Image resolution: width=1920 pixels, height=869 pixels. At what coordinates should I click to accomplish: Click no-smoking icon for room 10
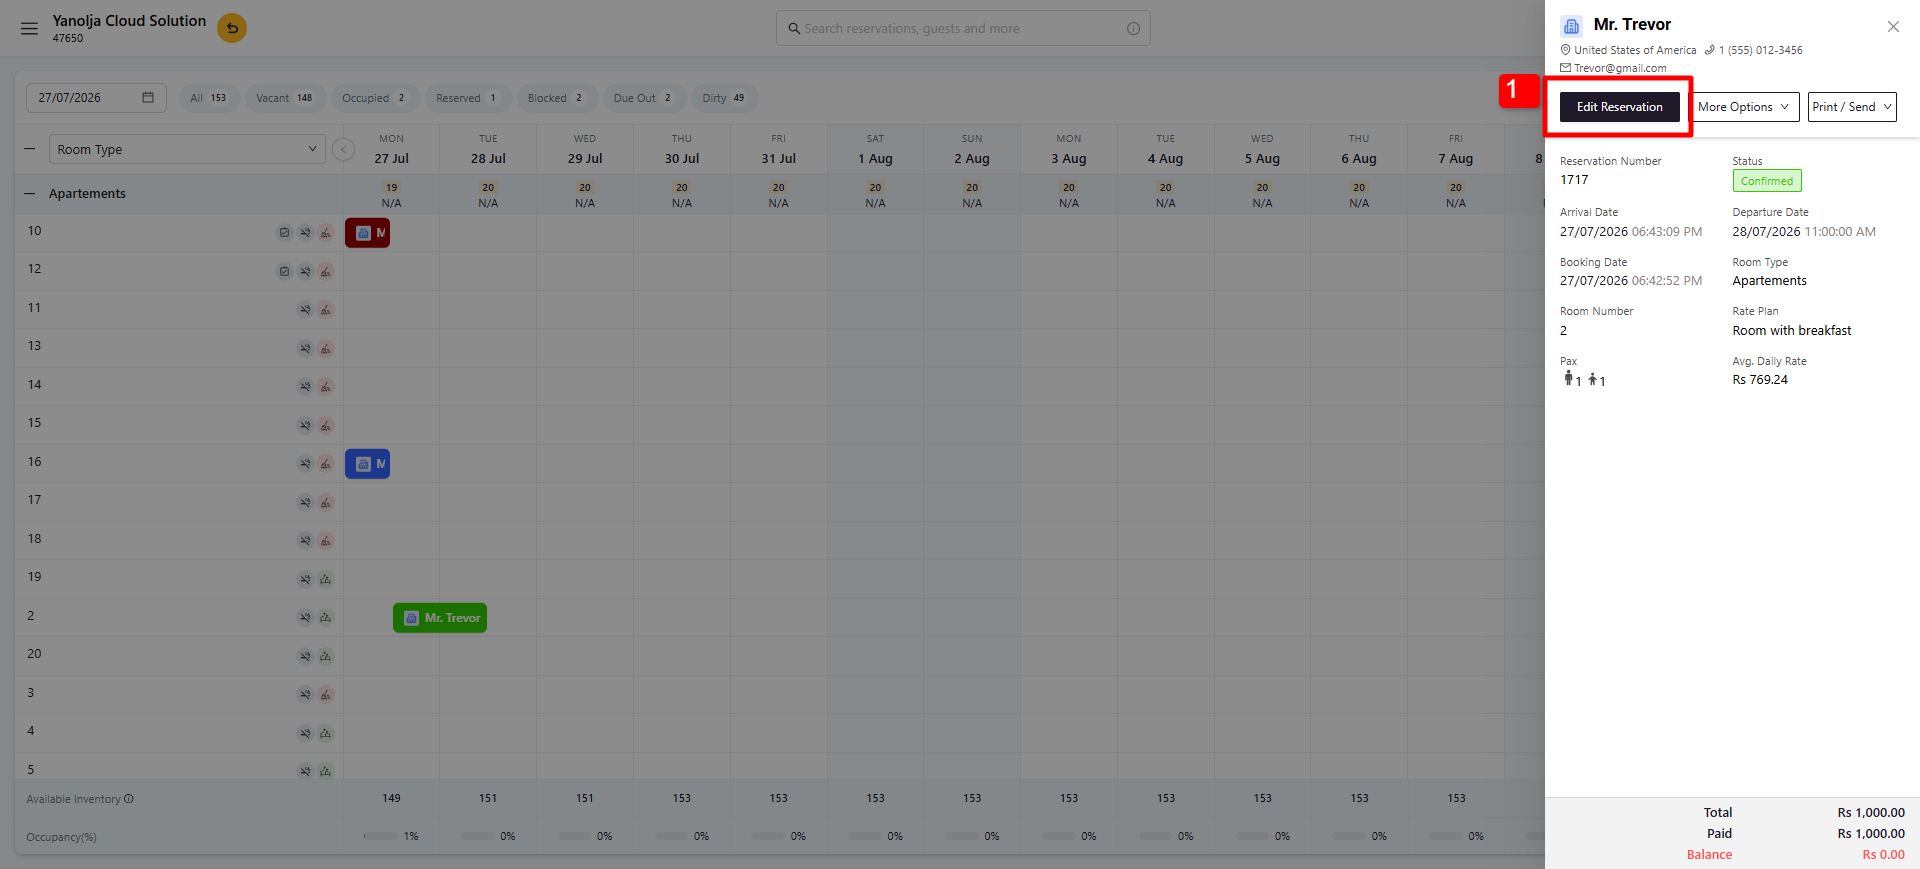(x=305, y=232)
